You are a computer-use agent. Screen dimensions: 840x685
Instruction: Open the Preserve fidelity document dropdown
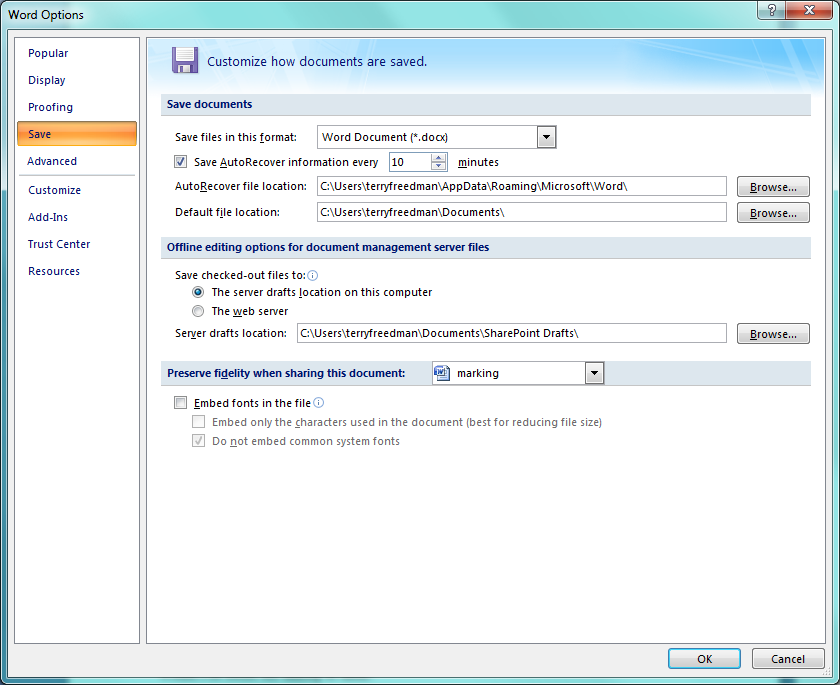point(594,373)
